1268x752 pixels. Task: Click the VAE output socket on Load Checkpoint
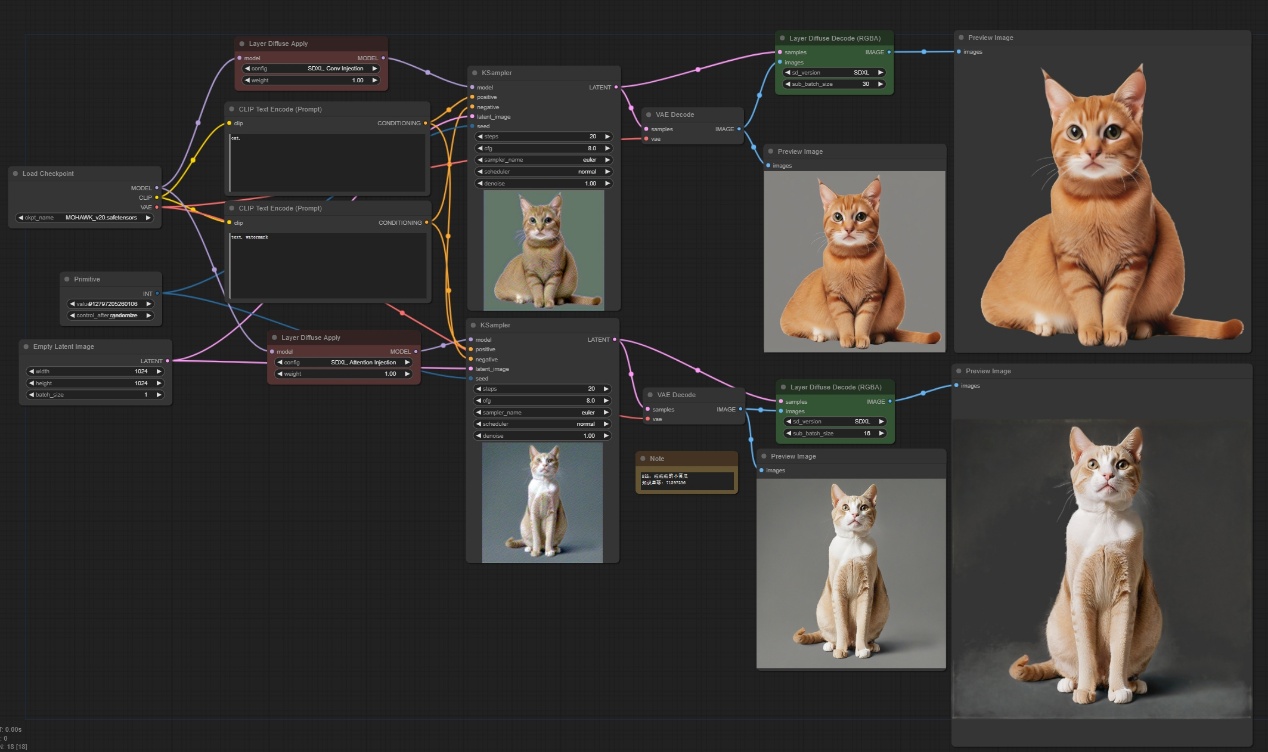click(x=156, y=207)
